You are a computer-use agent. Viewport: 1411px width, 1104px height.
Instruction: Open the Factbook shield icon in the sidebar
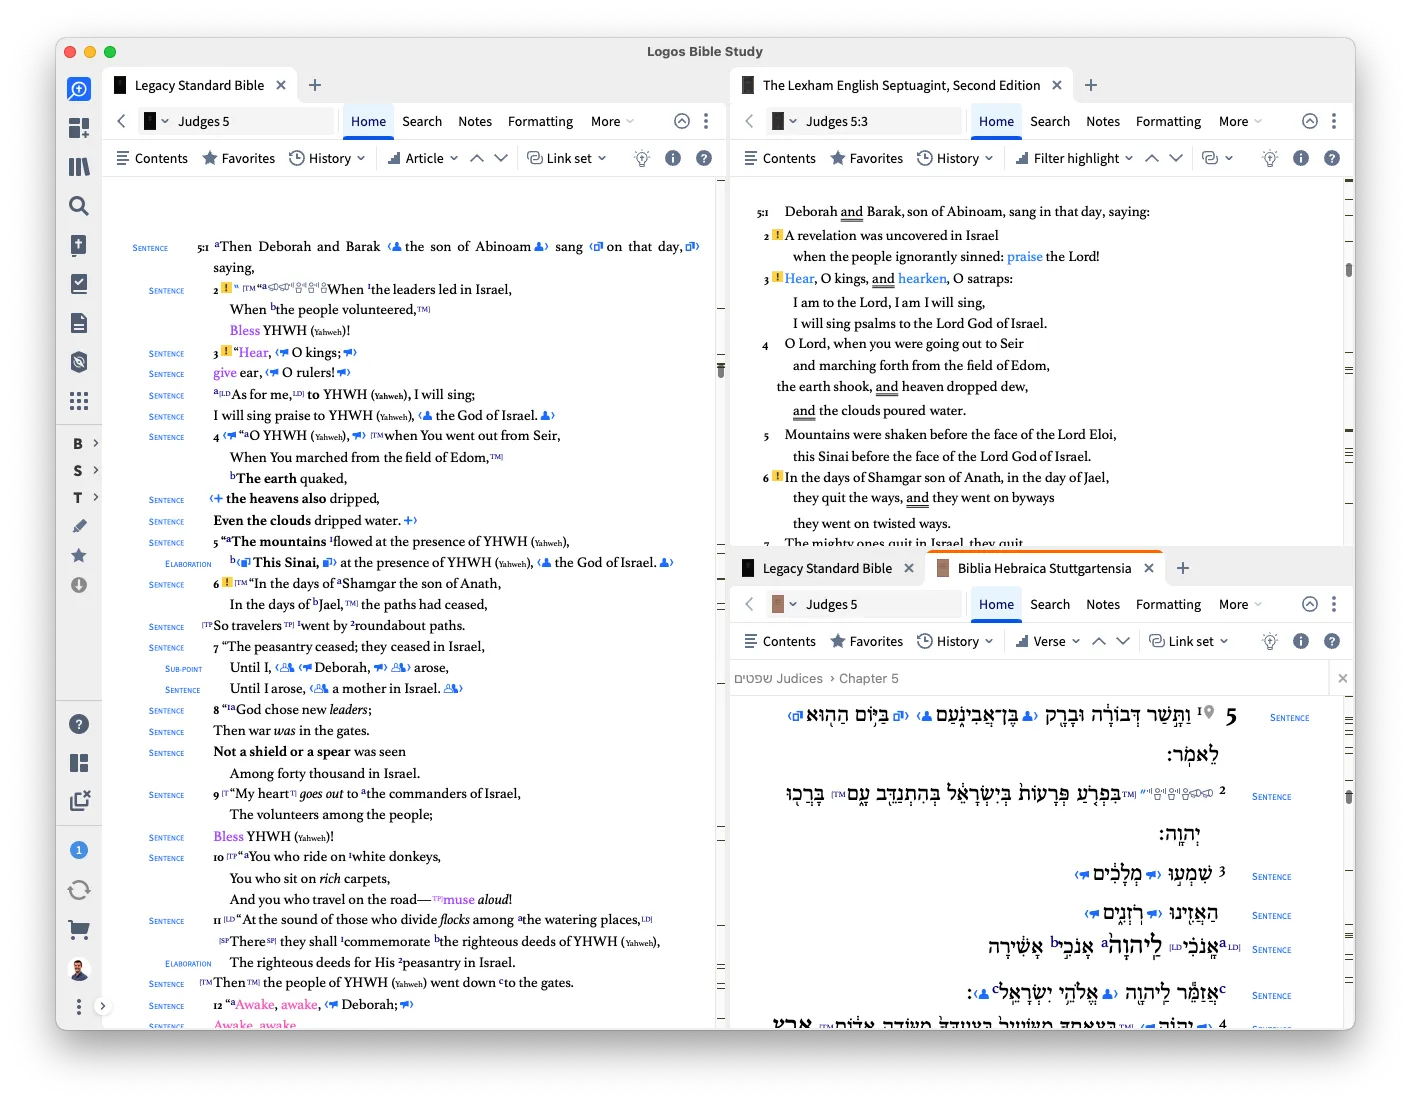[79, 362]
